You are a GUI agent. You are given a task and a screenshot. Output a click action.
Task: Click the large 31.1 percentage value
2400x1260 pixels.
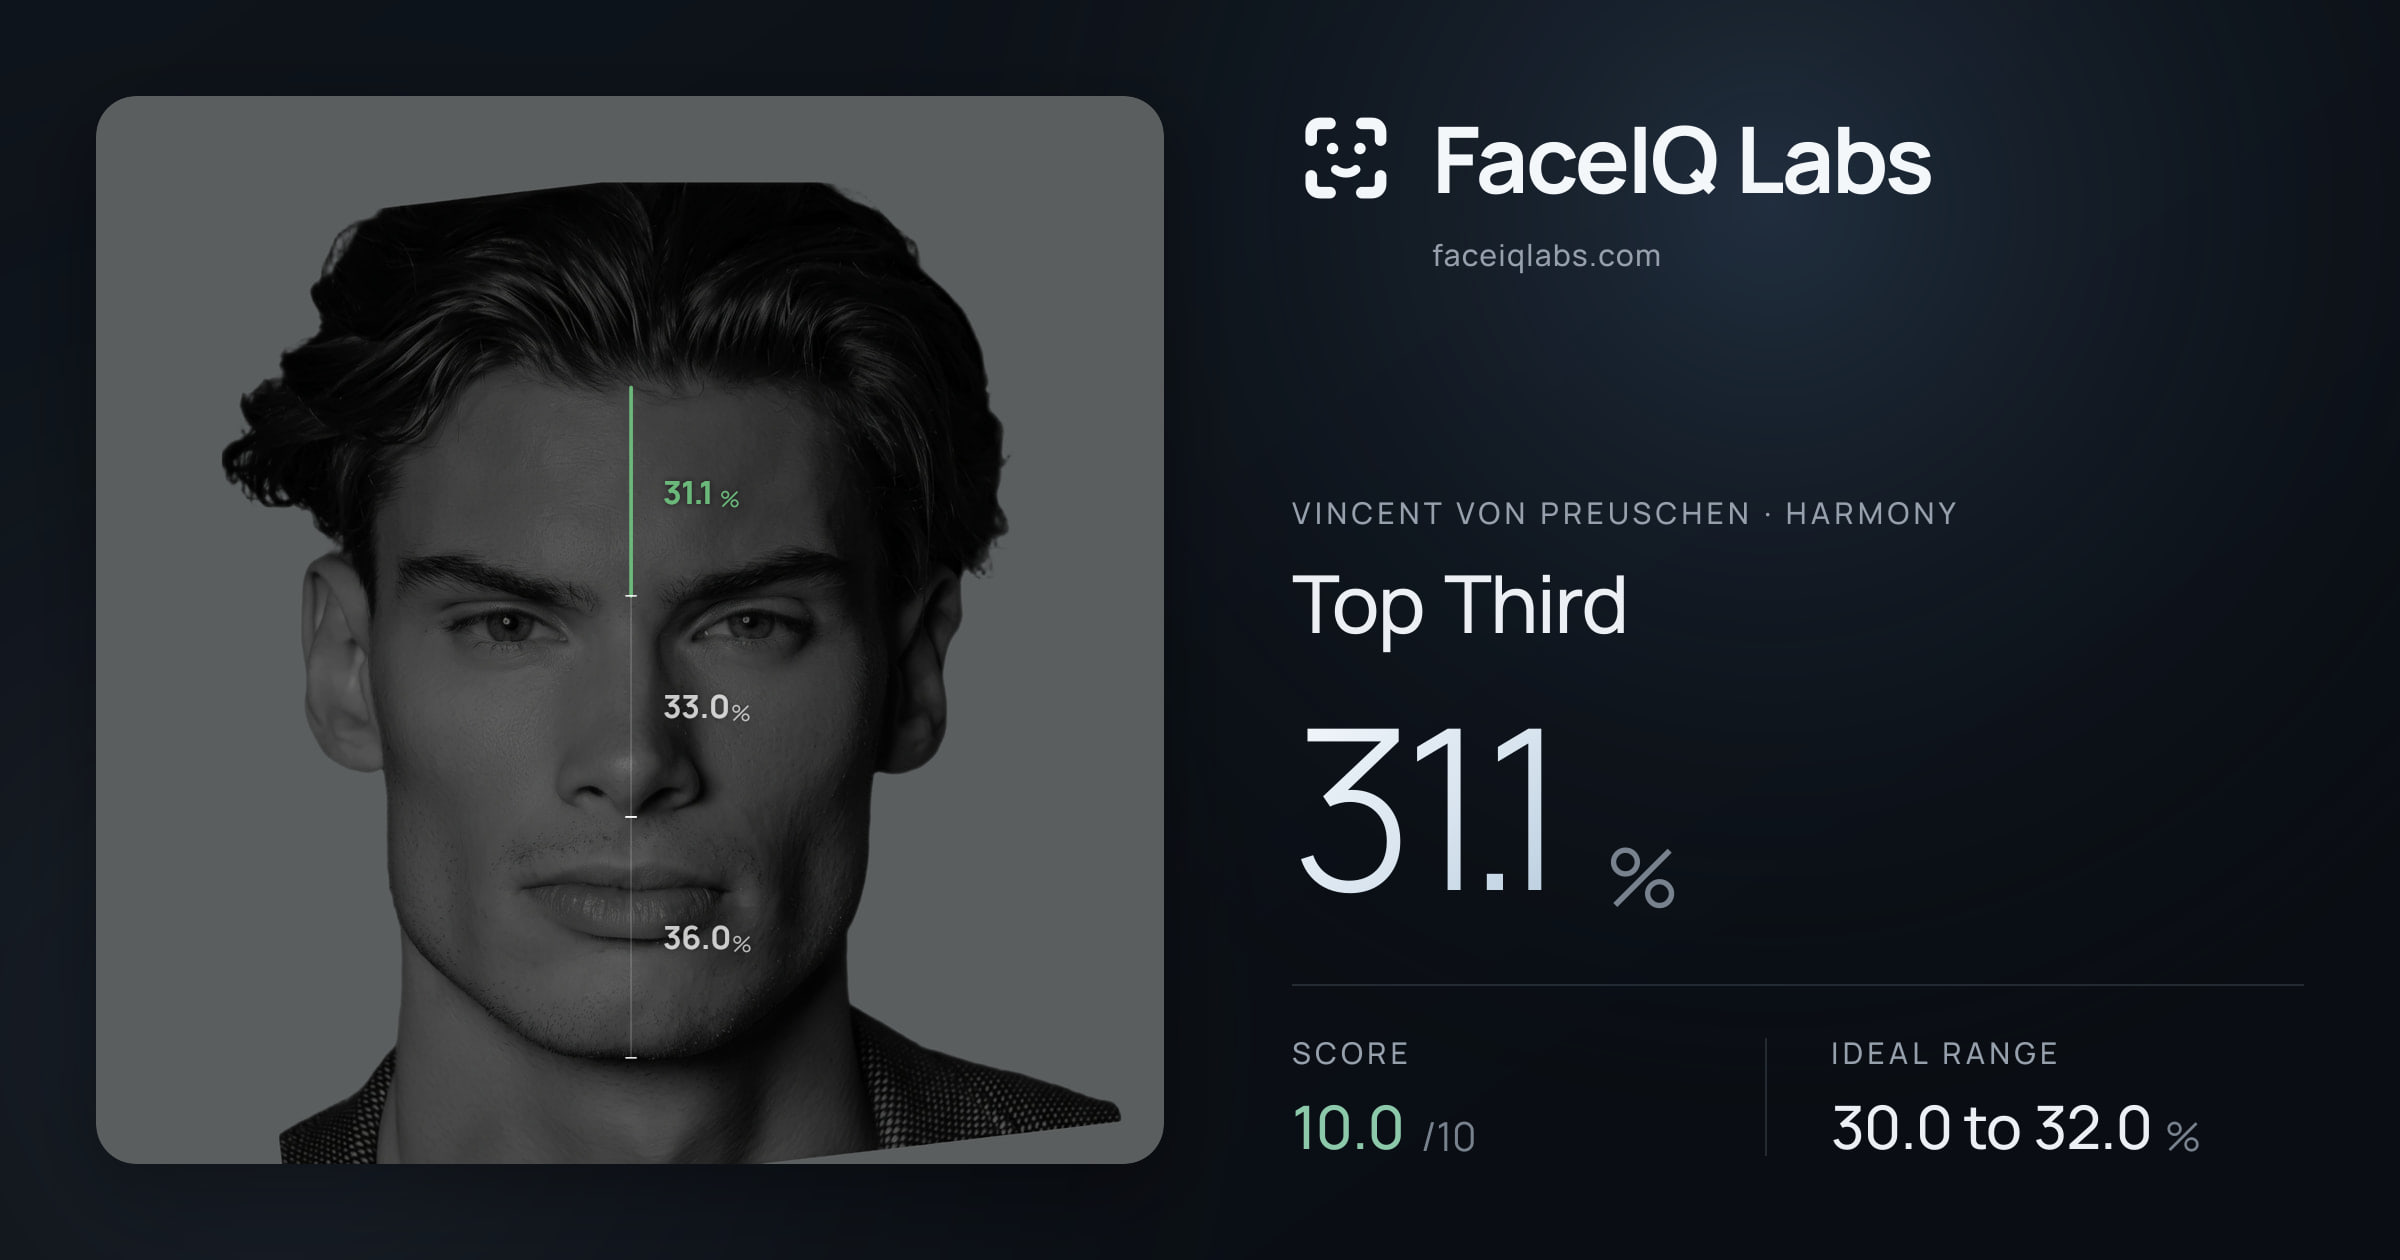point(1425,810)
